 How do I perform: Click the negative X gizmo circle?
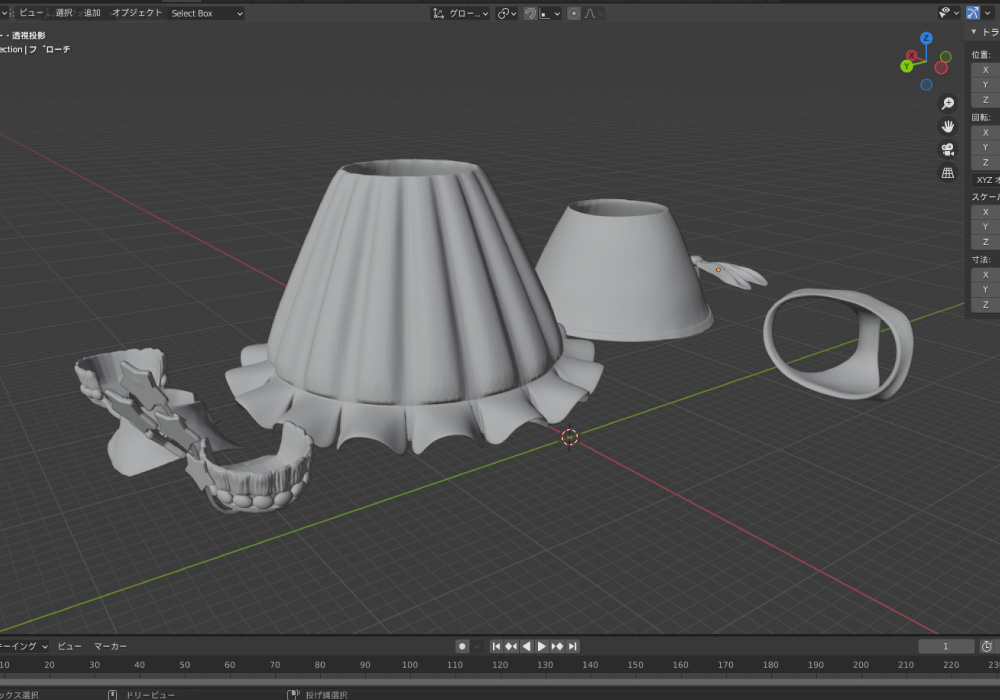[x=941, y=68]
